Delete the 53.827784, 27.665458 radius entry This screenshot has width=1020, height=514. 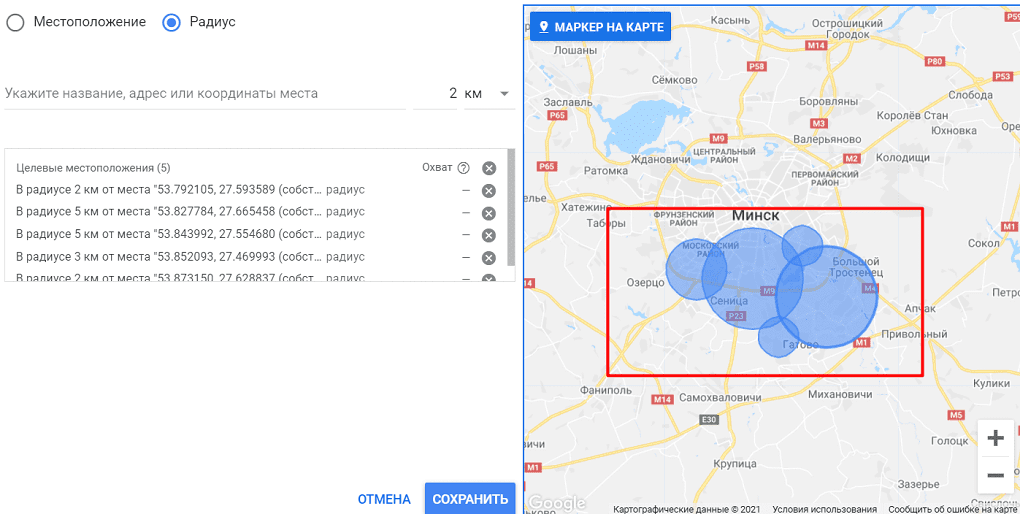point(489,213)
